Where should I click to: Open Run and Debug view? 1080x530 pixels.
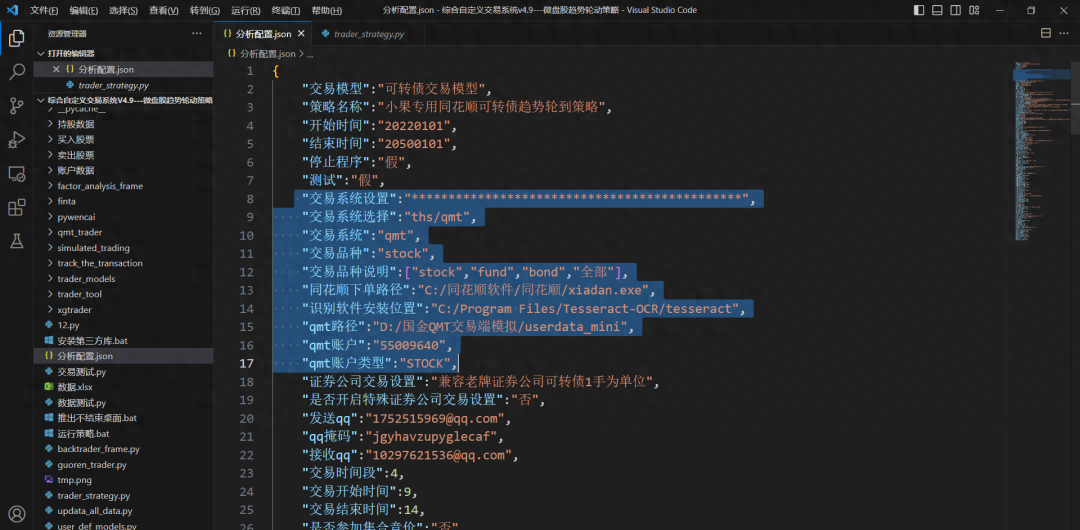(x=17, y=140)
